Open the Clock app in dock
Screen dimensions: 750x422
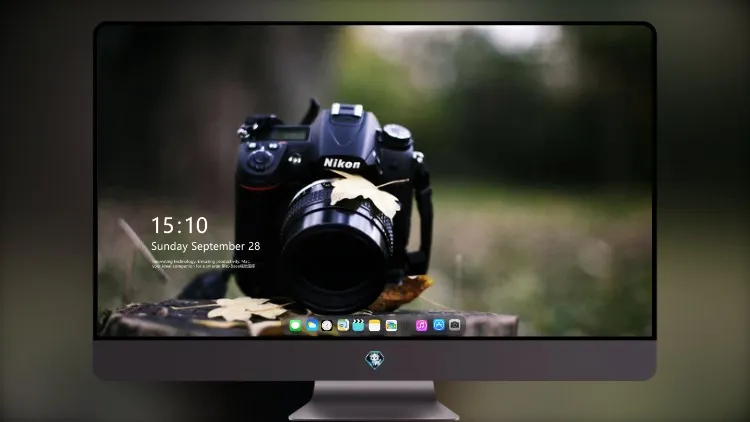327,326
